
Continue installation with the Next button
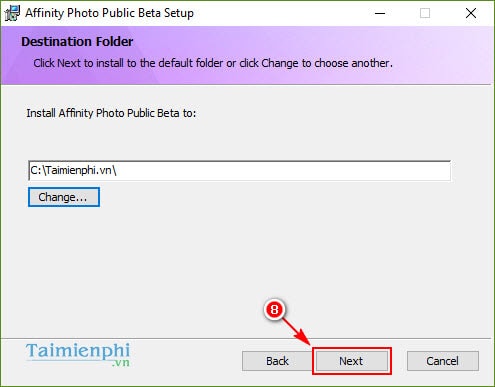(x=352, y=361)
